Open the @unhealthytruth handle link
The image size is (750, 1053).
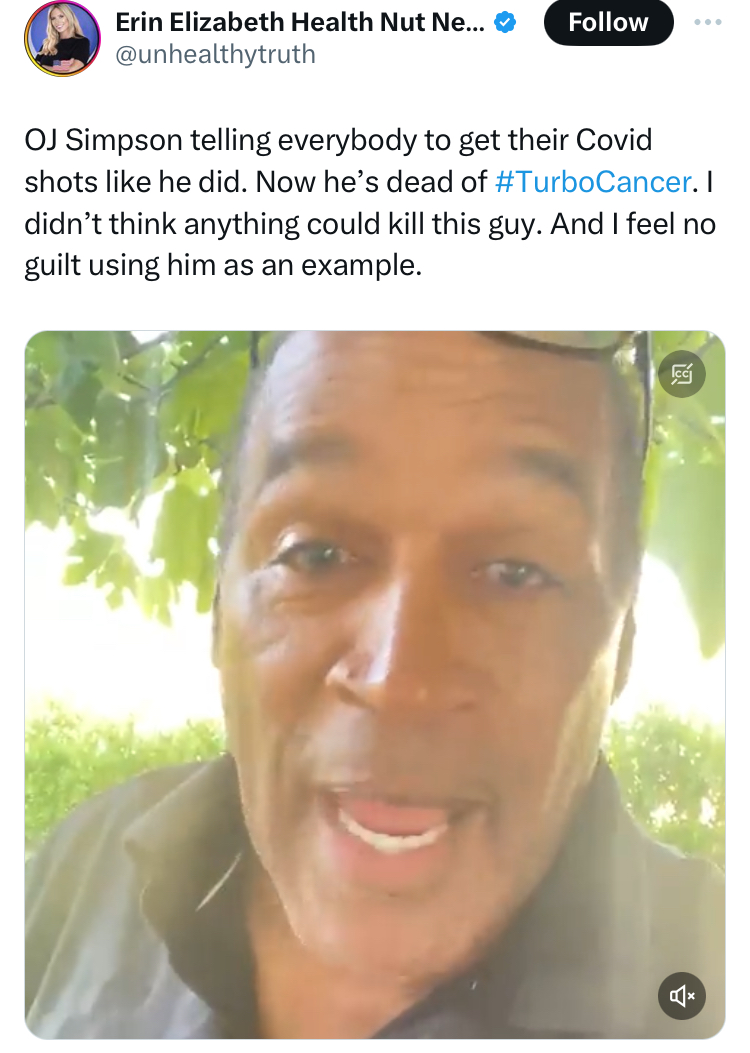(x=215, y=54)
